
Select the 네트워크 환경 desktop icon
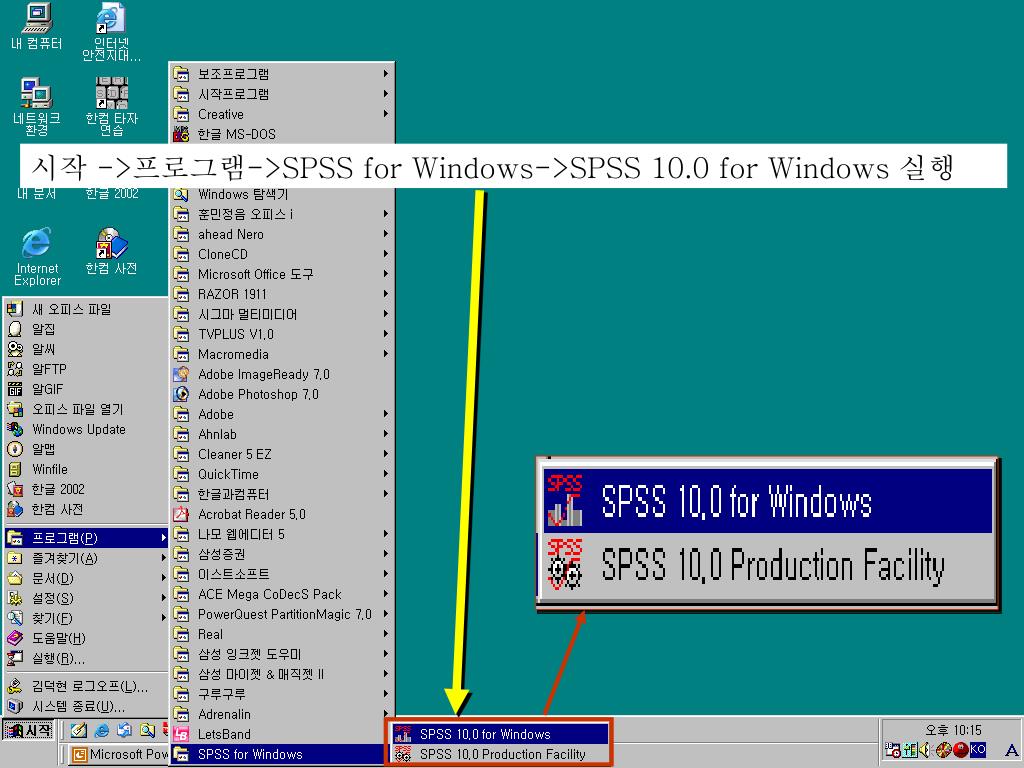(x=37, y=106)
